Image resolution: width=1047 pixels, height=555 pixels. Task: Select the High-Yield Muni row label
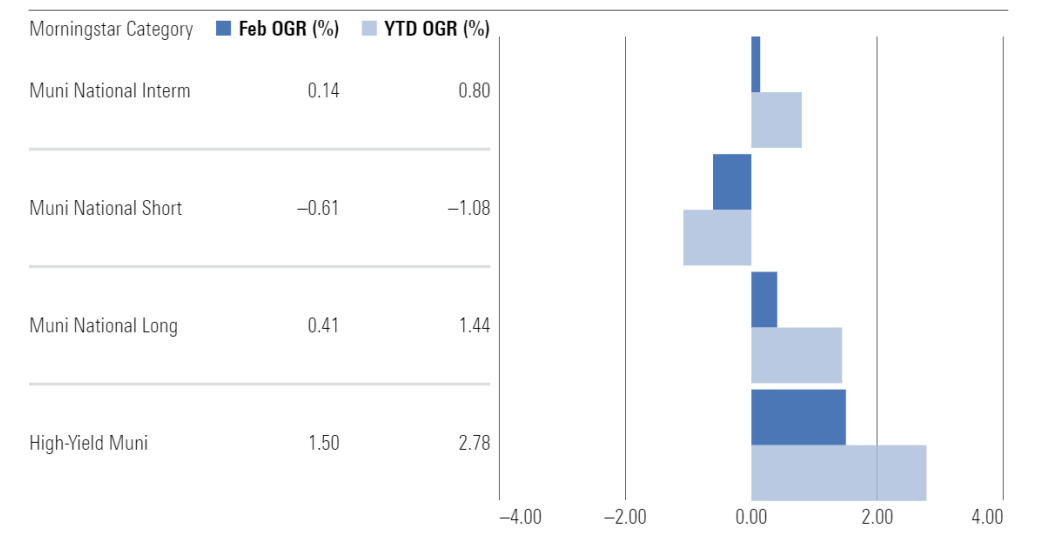89,442
